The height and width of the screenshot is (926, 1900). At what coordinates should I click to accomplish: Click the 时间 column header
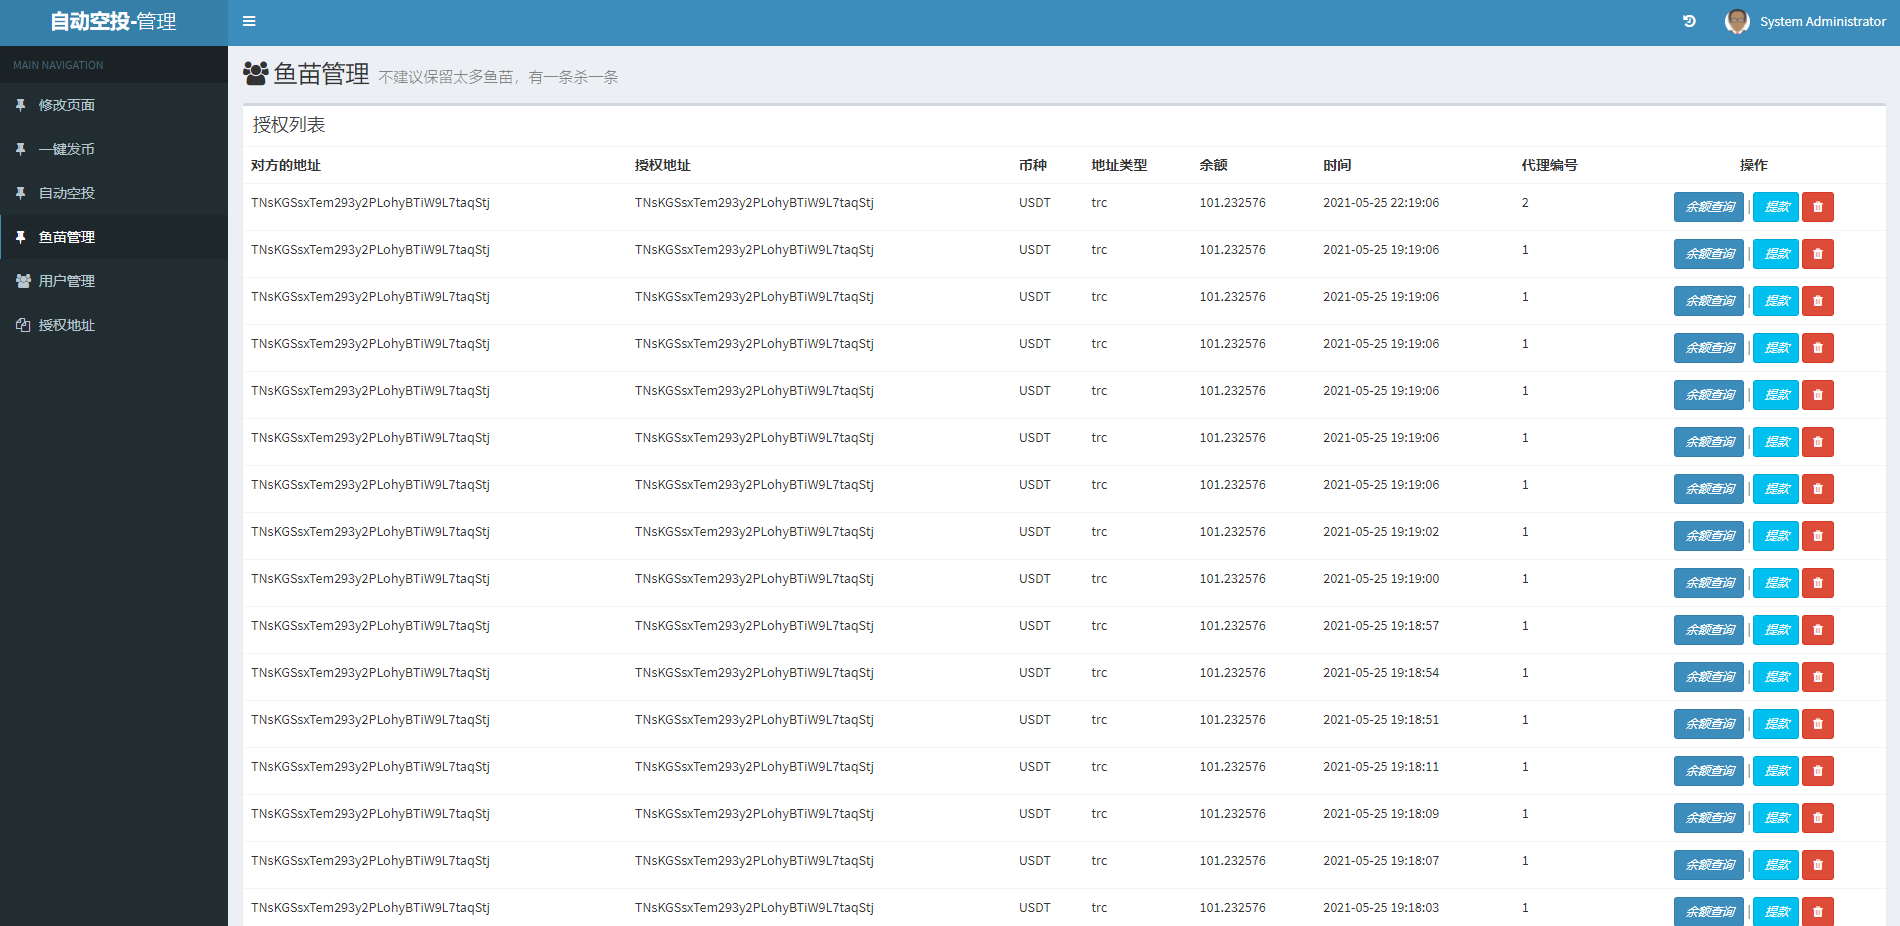1336,165
